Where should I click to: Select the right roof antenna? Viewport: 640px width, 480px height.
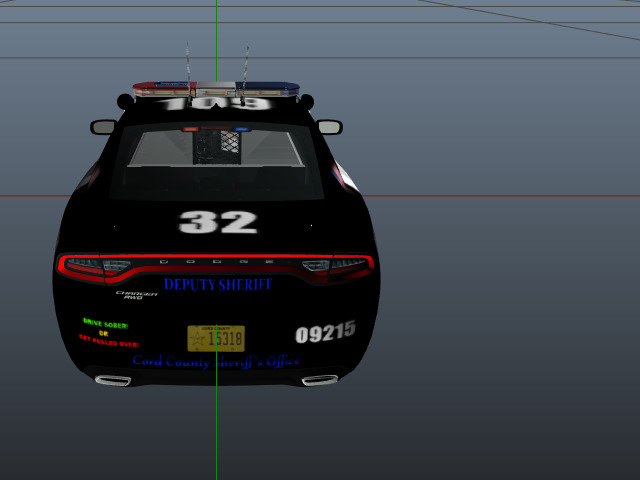(x=247, y=64)
